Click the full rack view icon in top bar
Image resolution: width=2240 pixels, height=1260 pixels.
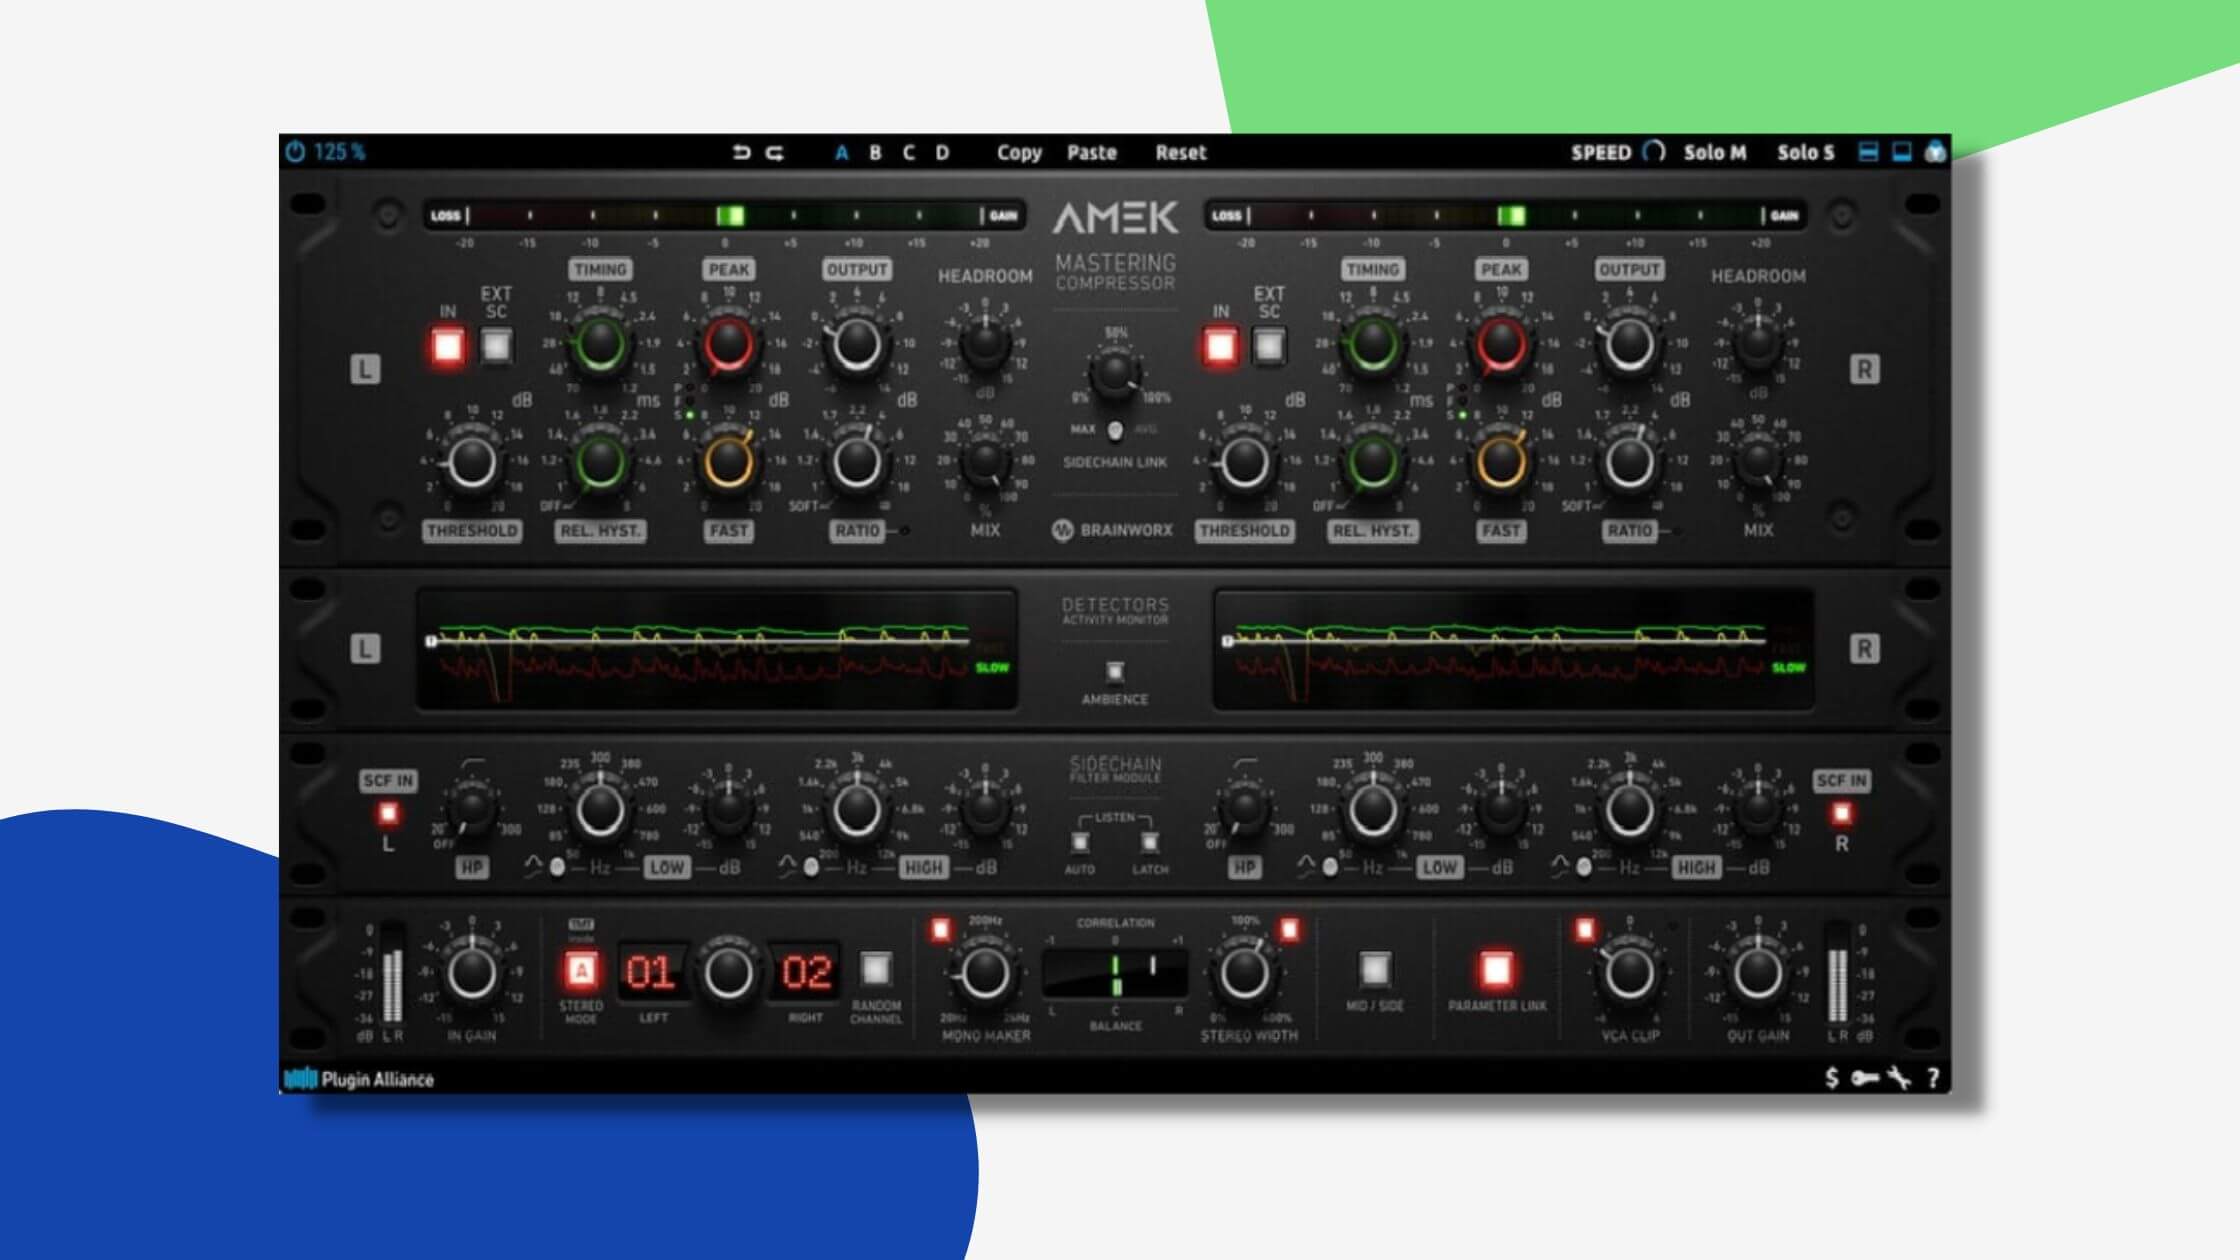point(1867,152)
